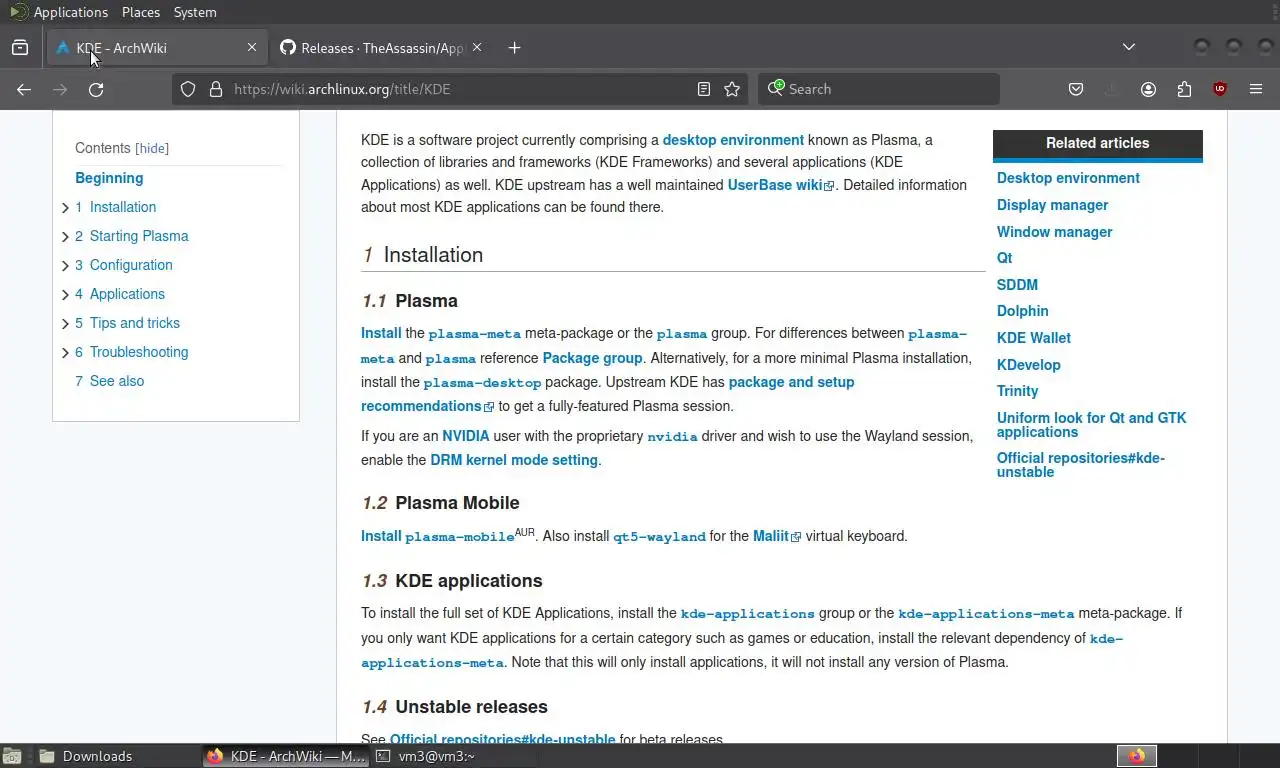1280x768 pixels.
Task: Open Save to Pocket icon
Action: coord(1076,89)
